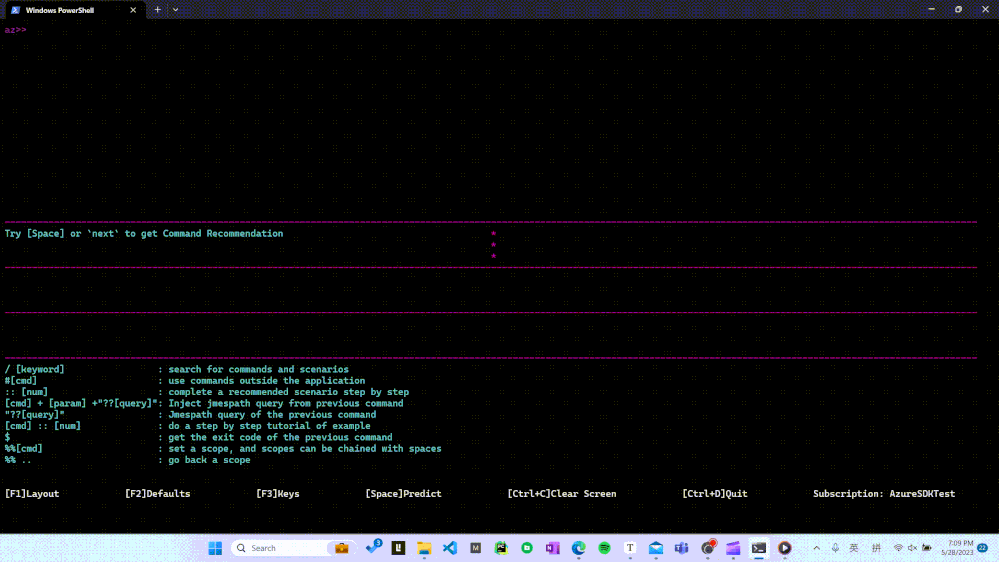Screen dimensions: 999x562
Task: Open the Typora T app in taskbar
Action: pos(630,548)
